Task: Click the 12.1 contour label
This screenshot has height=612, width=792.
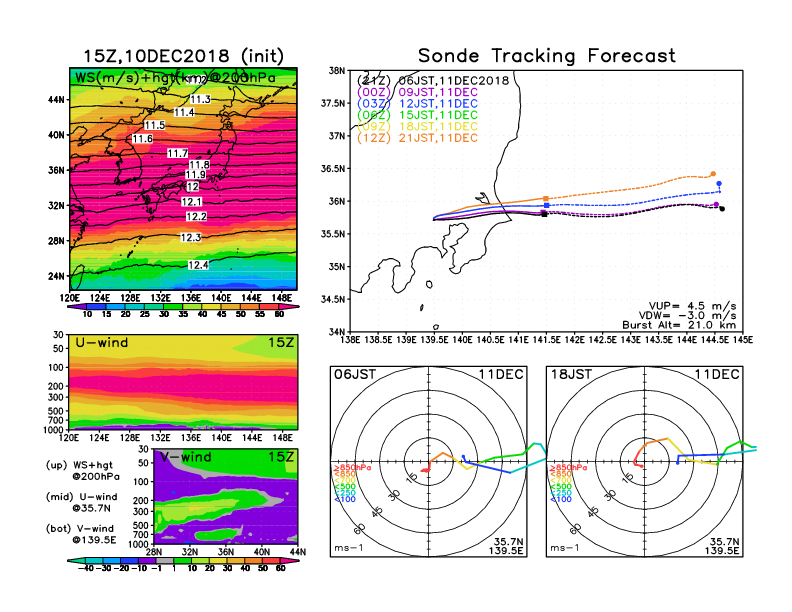Action: tap(191, 202)
